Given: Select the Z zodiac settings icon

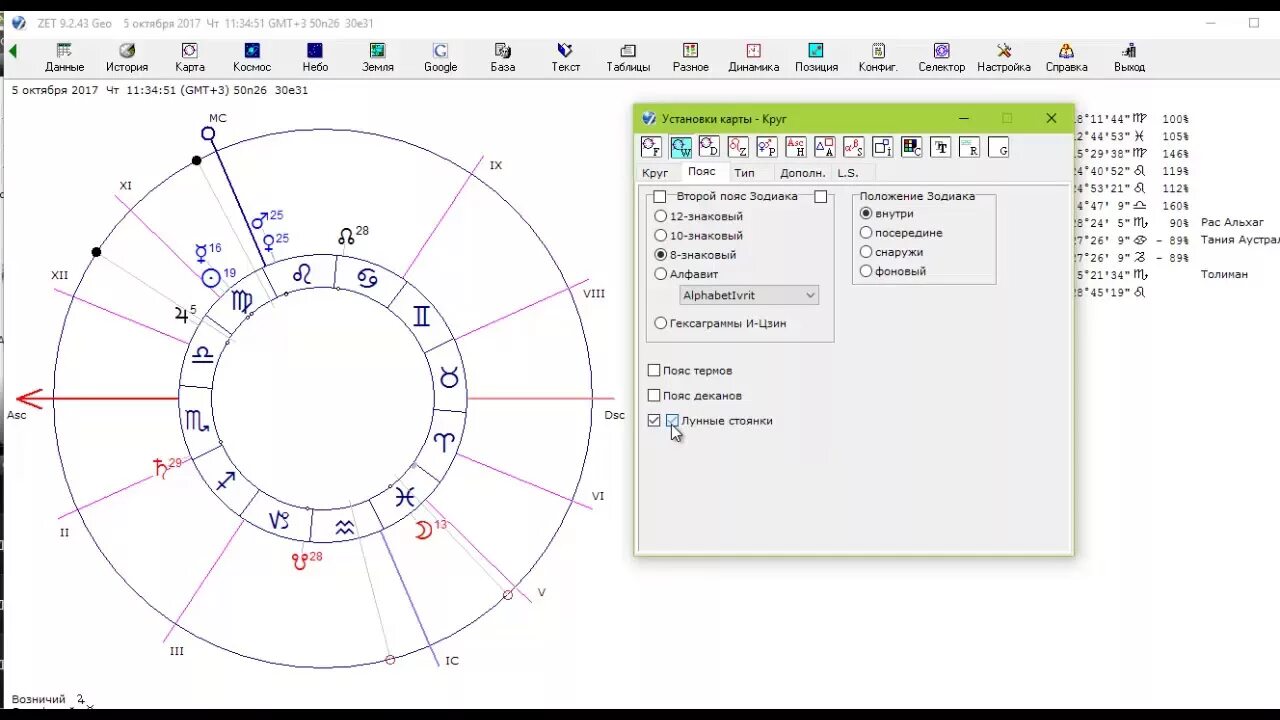Looking at the screenshot, I should (738, 147).
